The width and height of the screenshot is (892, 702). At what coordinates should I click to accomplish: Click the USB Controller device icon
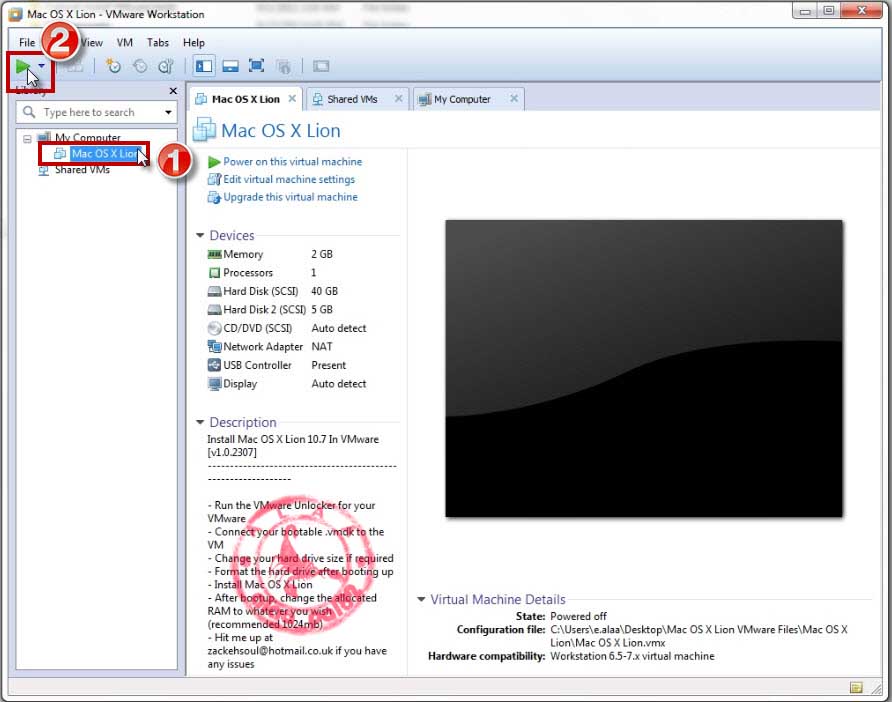click(214, 365)
